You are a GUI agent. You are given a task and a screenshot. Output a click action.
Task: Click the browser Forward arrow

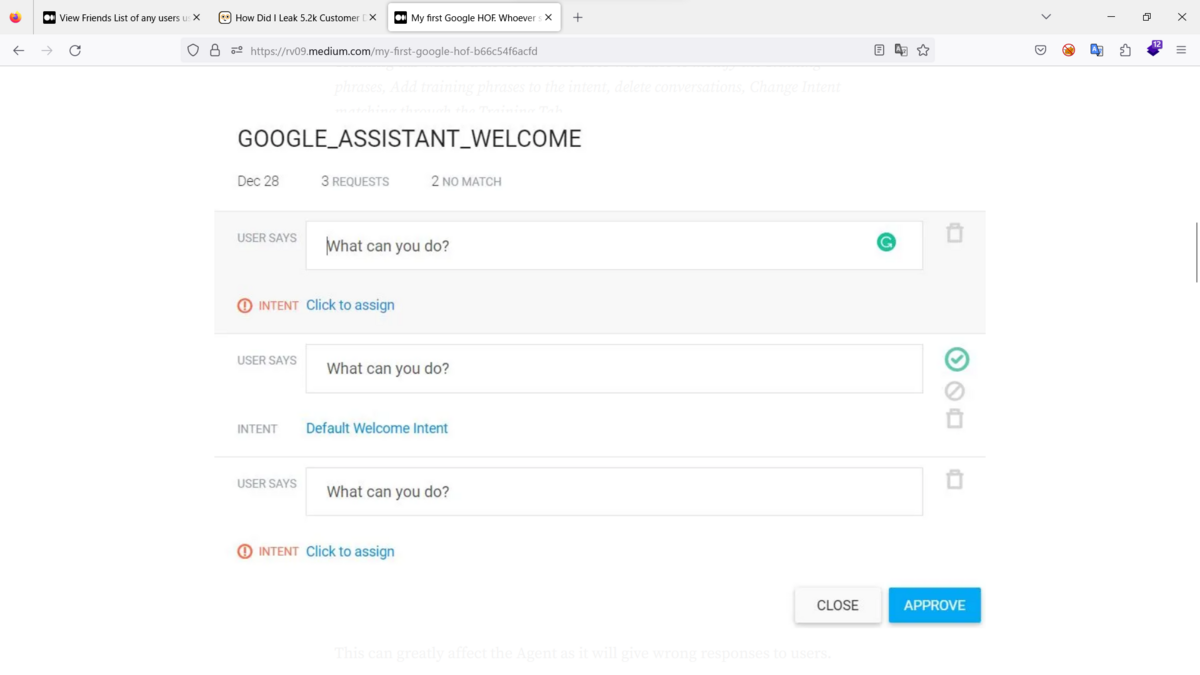tap(46, 50)
